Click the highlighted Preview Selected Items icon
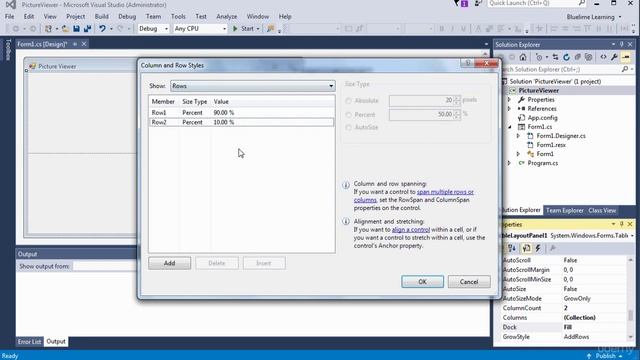This screenshot has width=640, height=360. [x=625, y=57]
